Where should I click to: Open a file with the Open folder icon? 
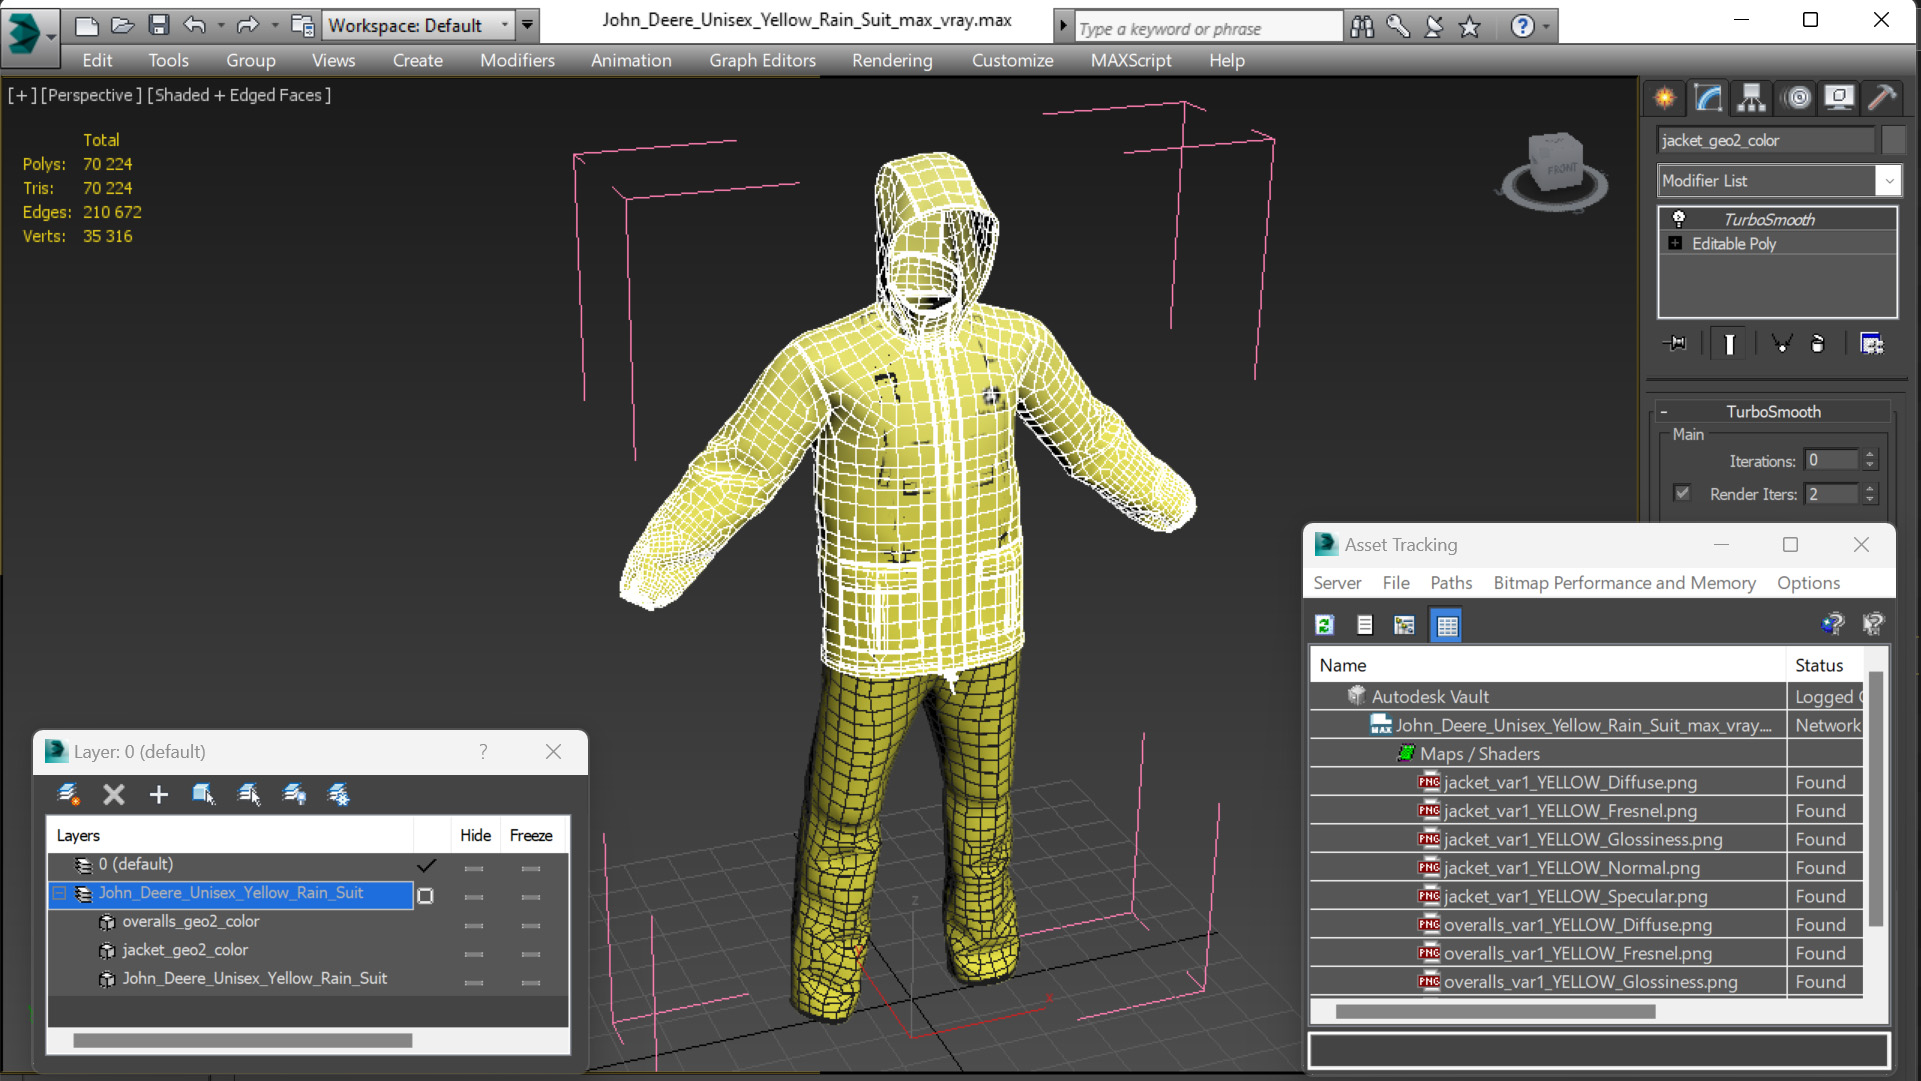(x=123, y=25)
